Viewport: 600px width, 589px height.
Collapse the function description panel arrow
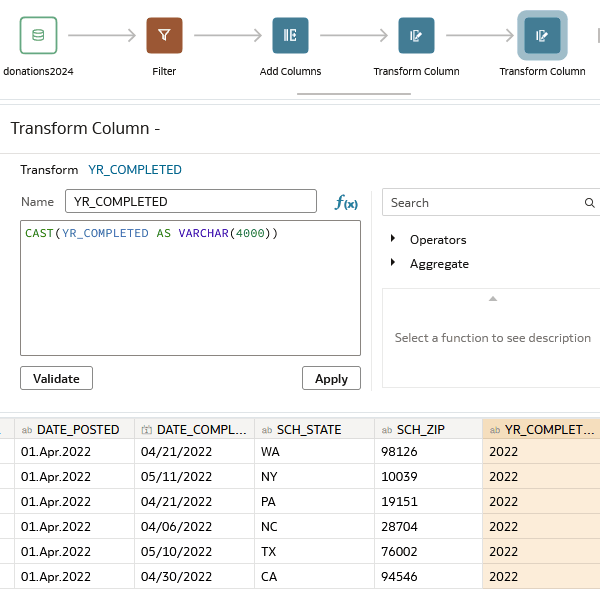[x=493, y=299]
